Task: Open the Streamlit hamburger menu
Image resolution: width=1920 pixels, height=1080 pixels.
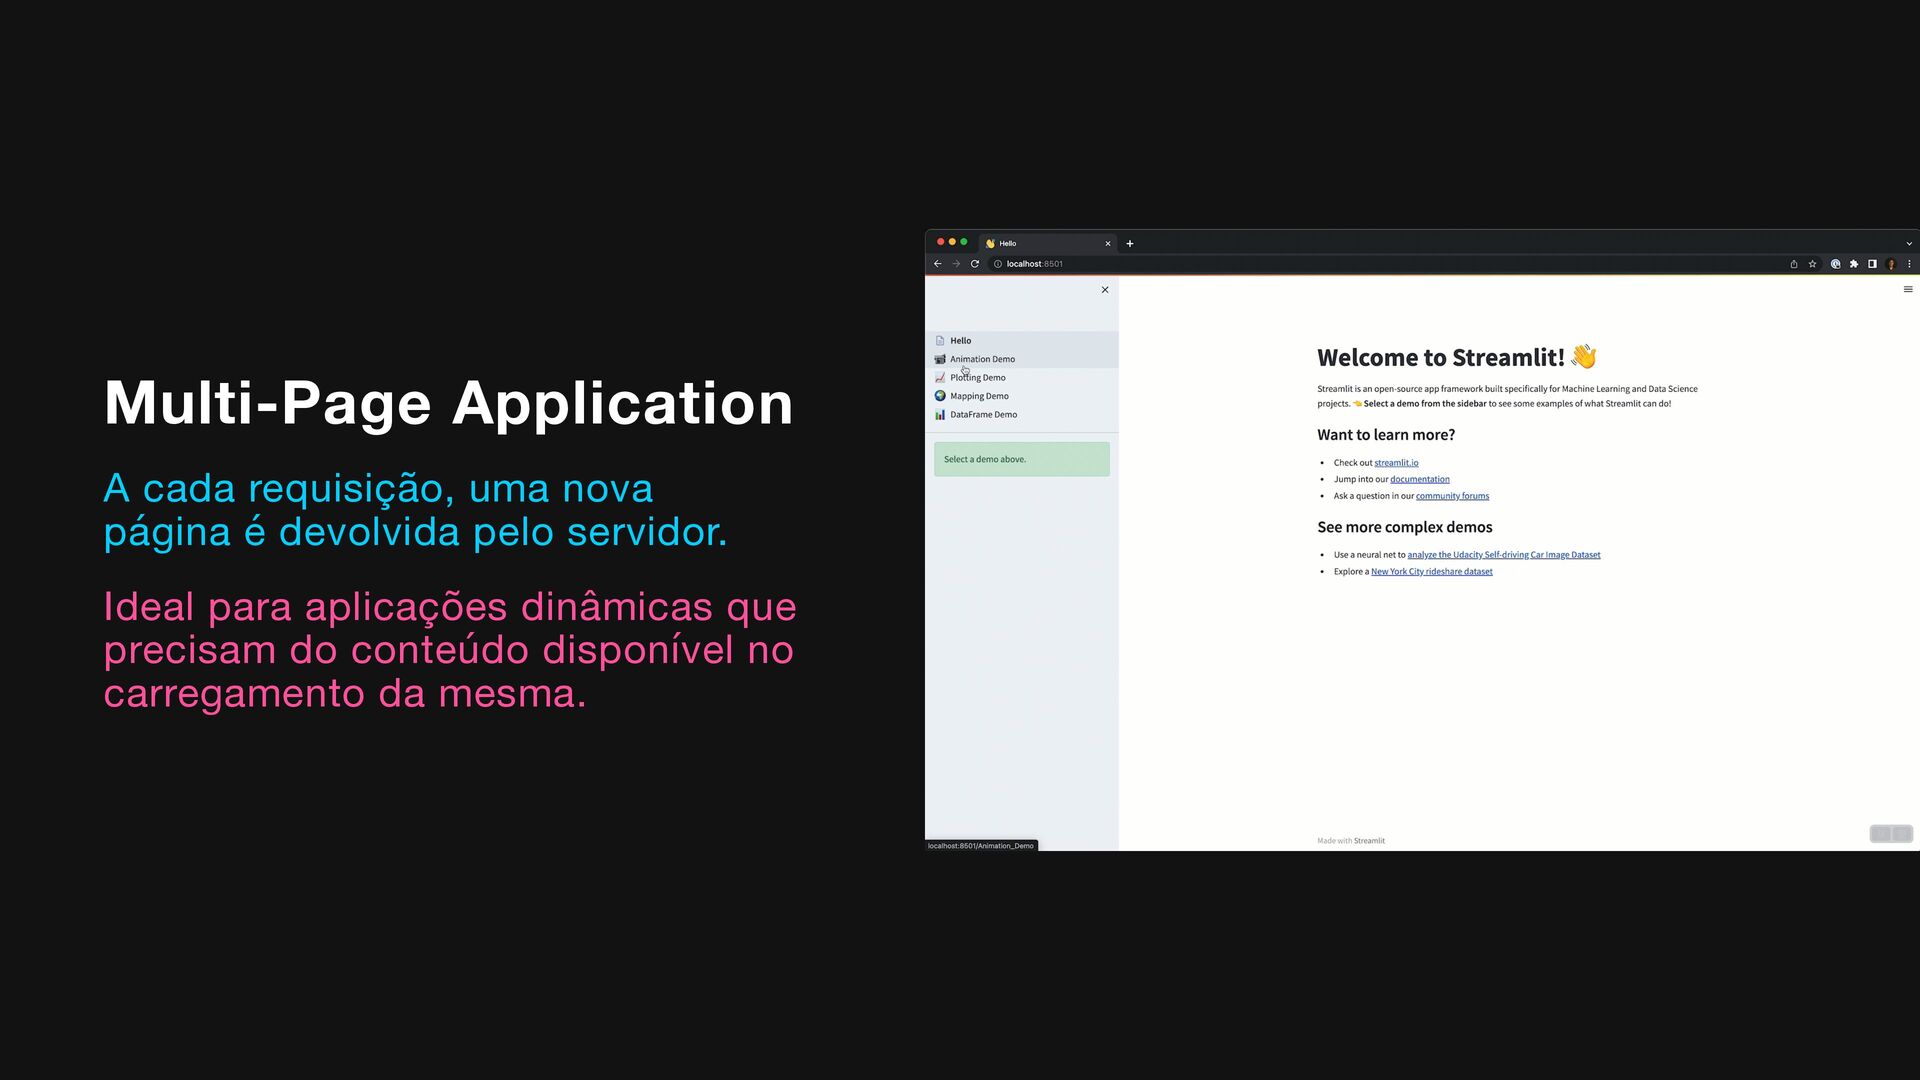Action: pyautogui.click(x=1907, y=289)
